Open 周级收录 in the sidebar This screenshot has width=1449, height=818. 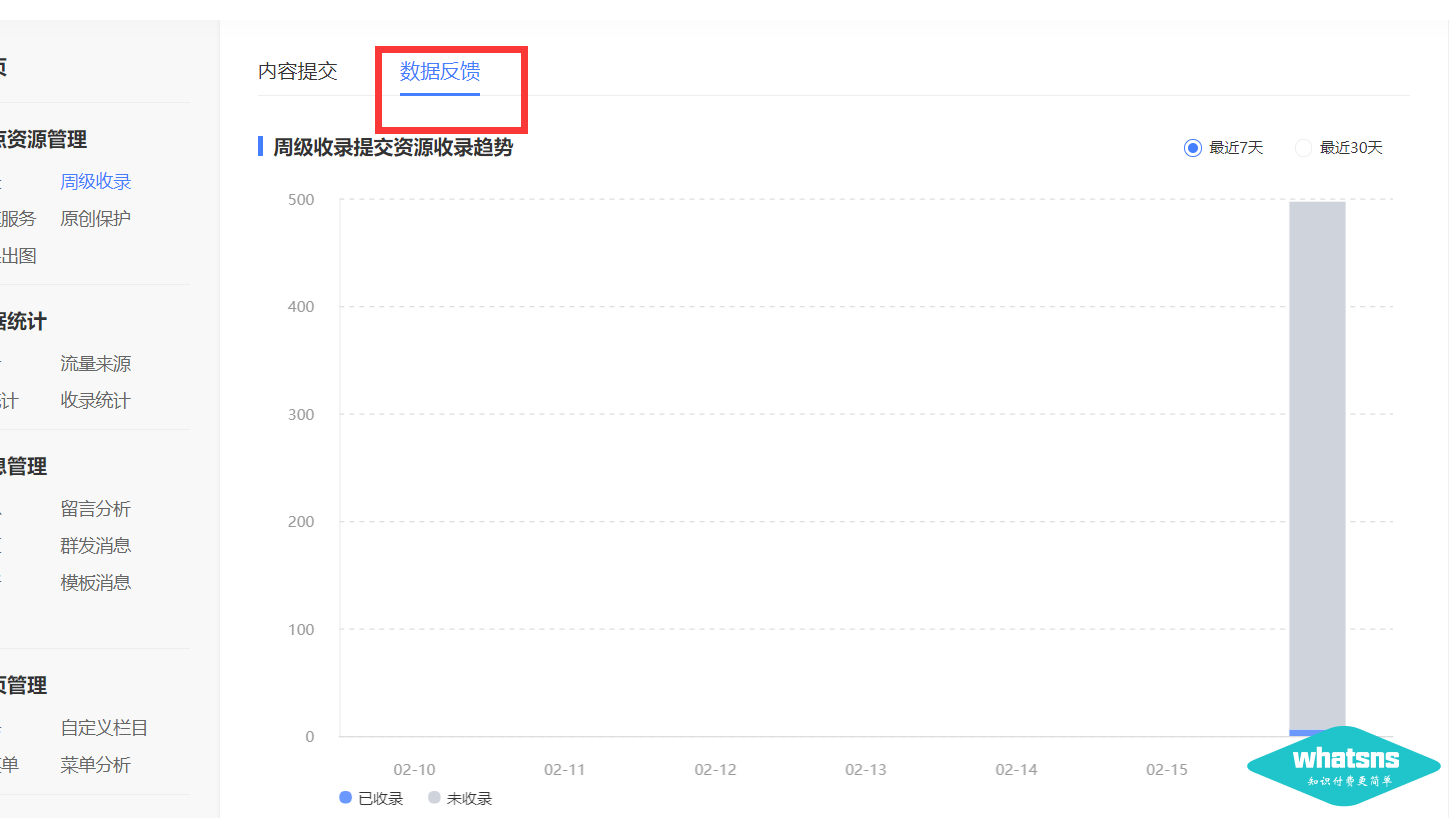tap(96, 182)
